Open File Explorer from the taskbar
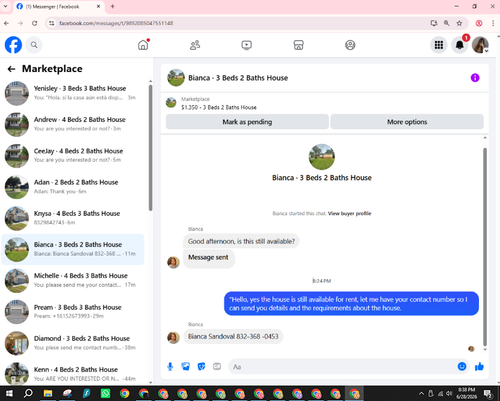This screenshot has width=500, height=401. click(x=48, y=393)
